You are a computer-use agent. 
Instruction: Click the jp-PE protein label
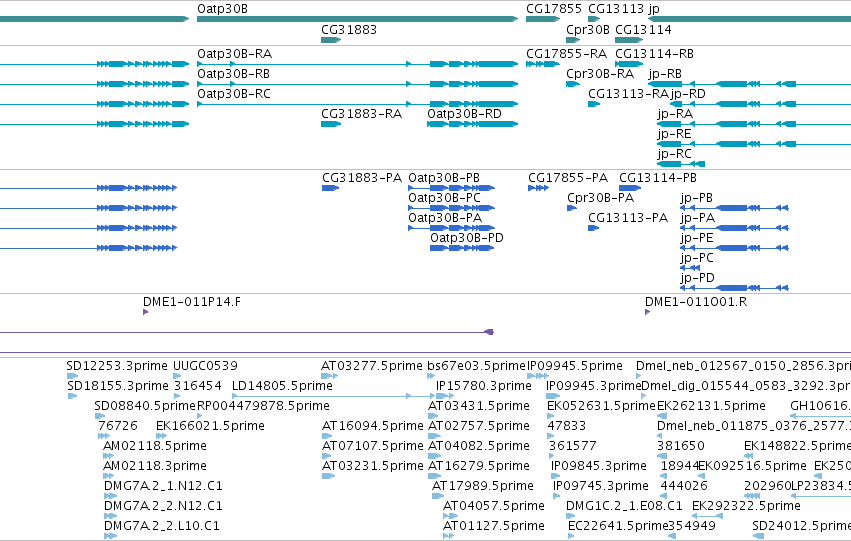[697, 238]
